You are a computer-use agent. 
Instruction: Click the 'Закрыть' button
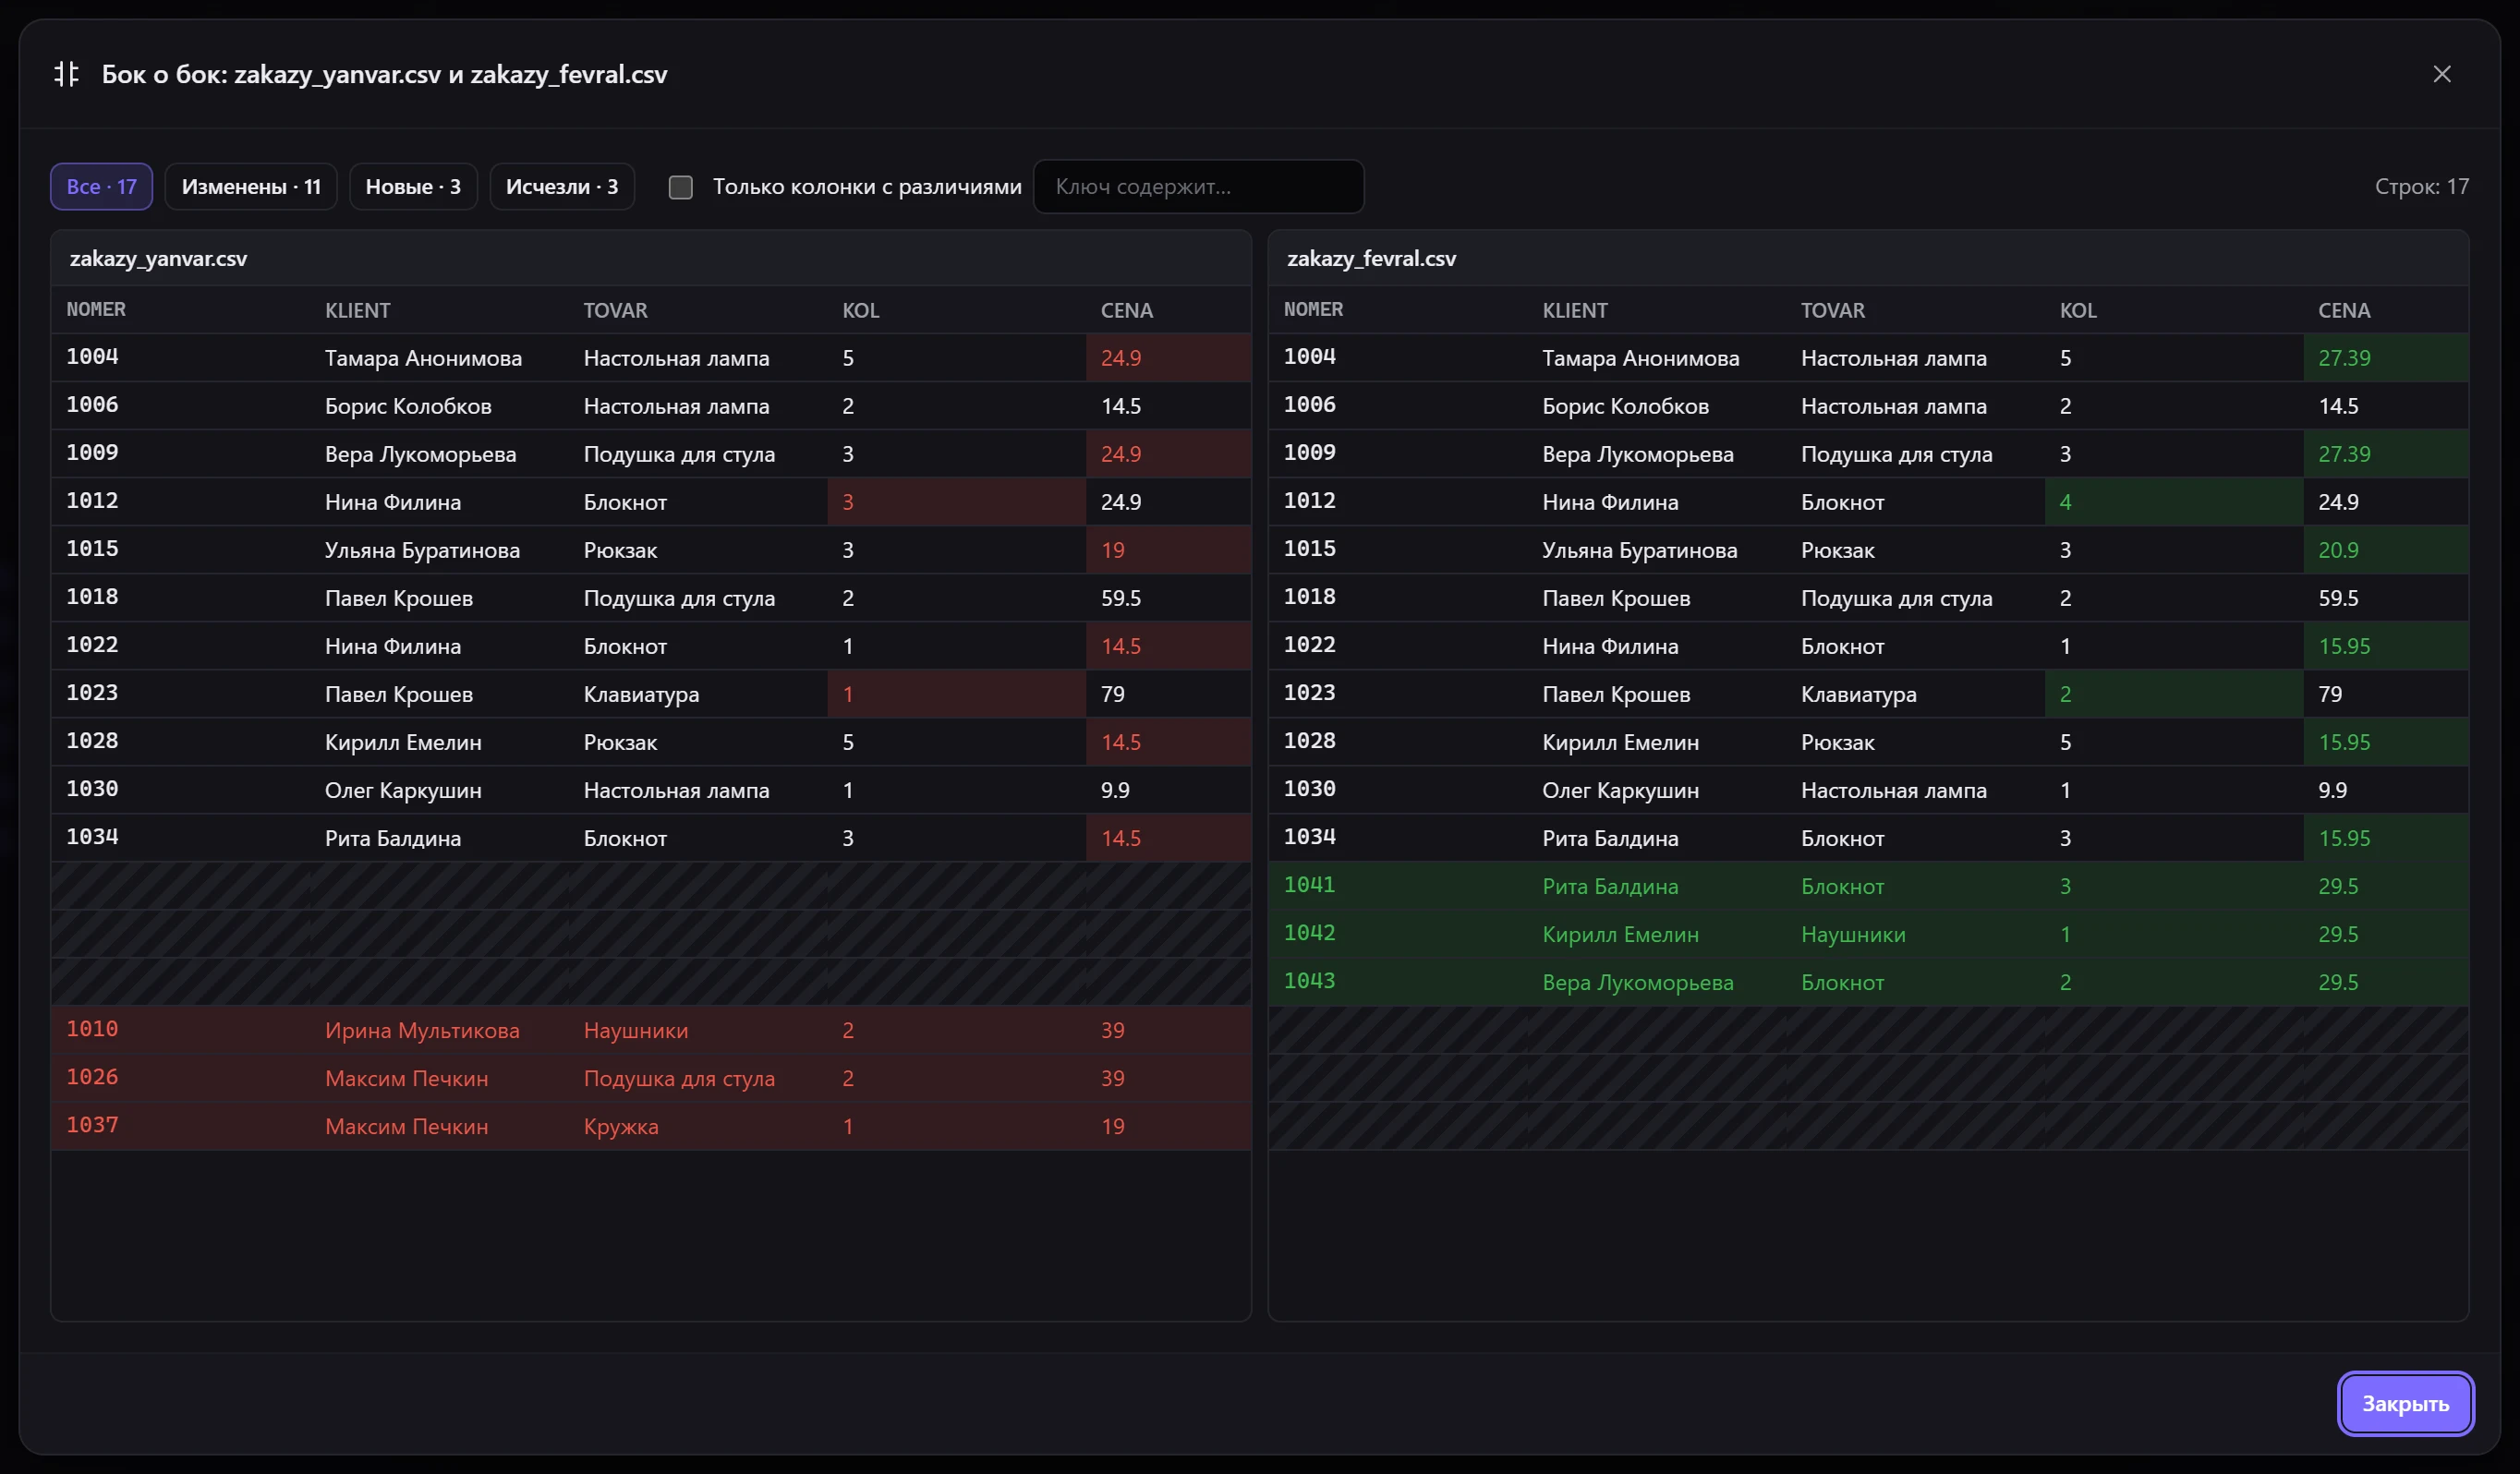(x=2405, y=1403)
